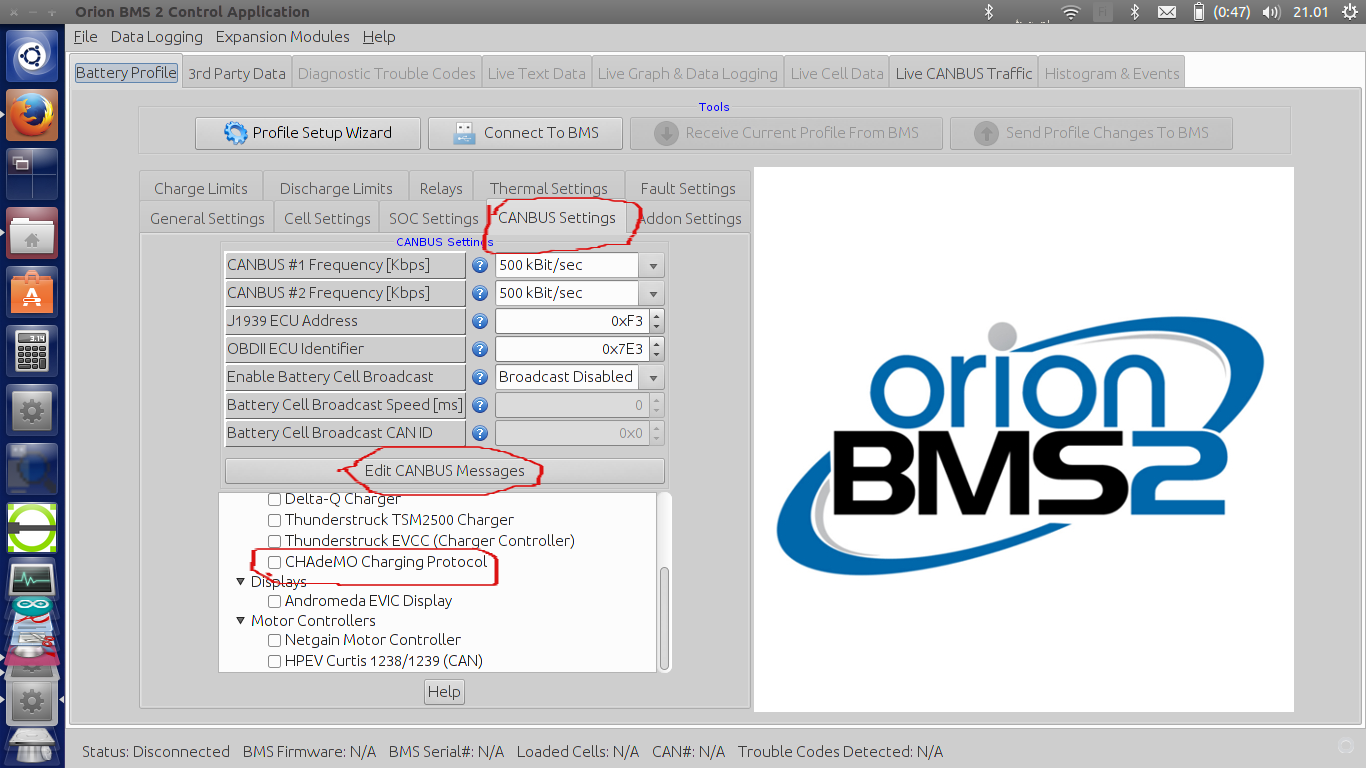Enable the Delta-Q Charger checkbox
The width and height of the screenshot is (1366, 768).
click(x=275, y=499)
